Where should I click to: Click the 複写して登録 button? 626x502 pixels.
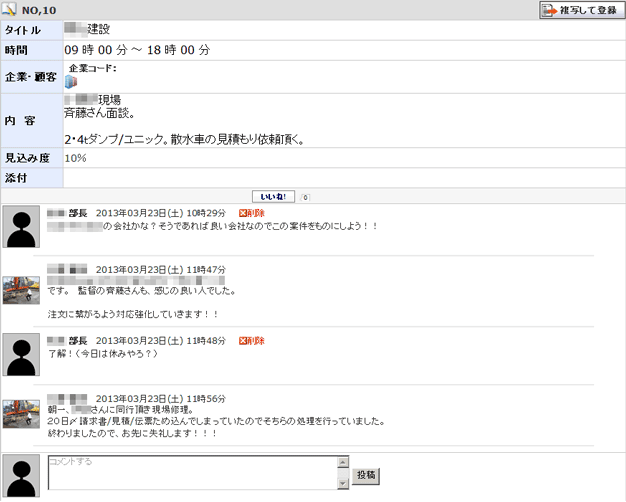click(582, 10)
